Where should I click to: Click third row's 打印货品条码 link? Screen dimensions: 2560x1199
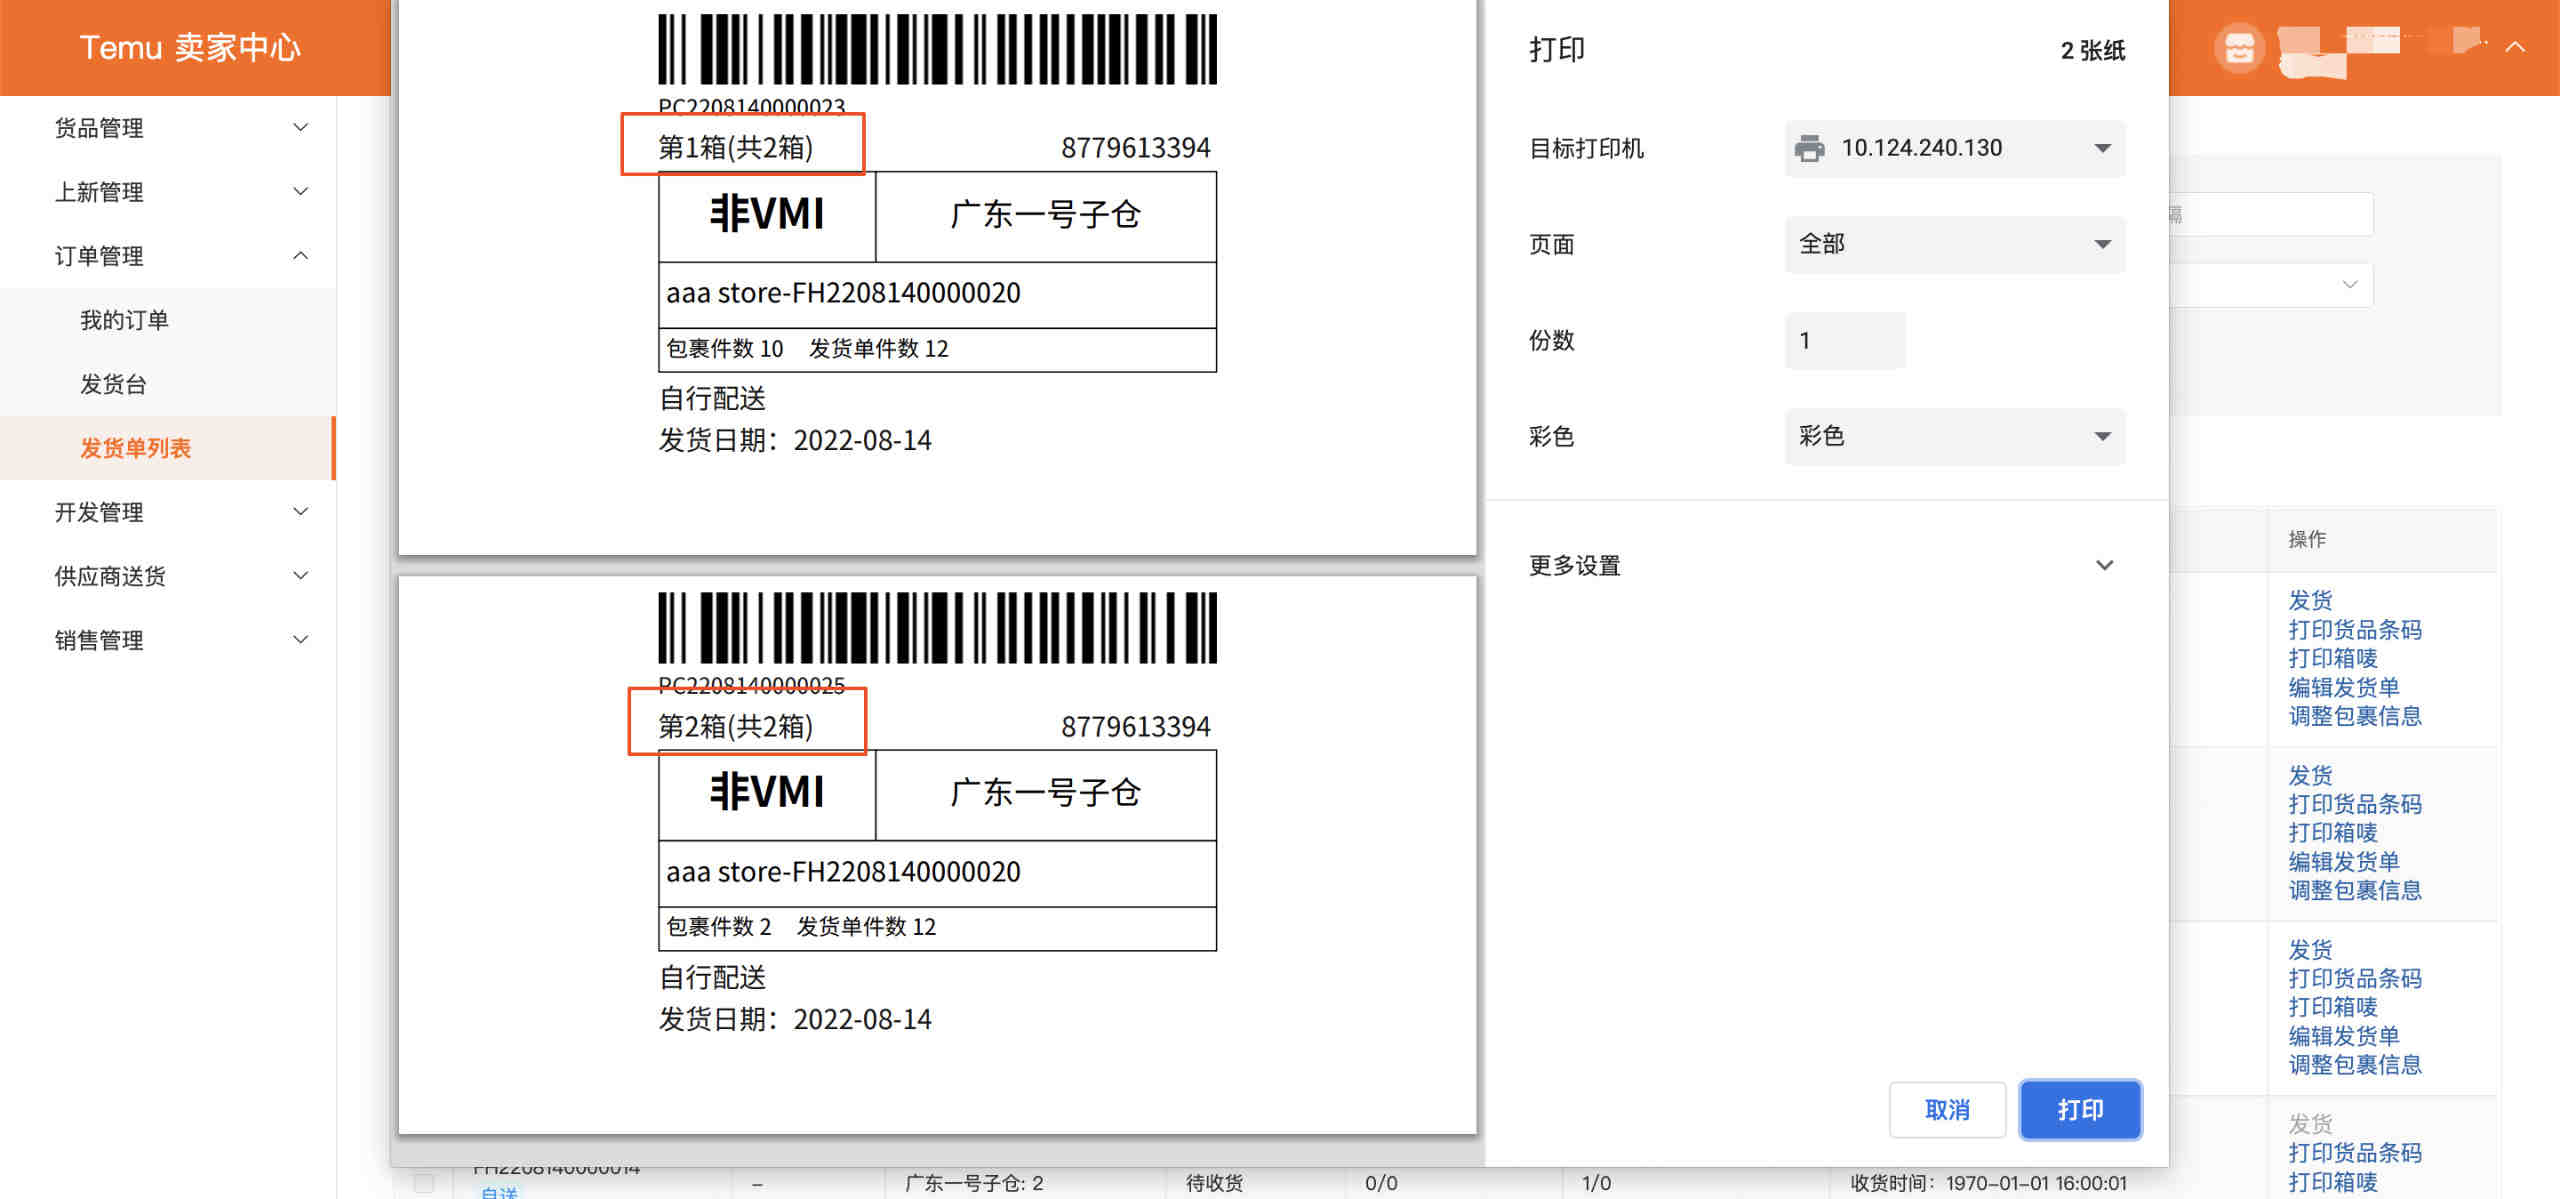click(x=2355, y=978)
